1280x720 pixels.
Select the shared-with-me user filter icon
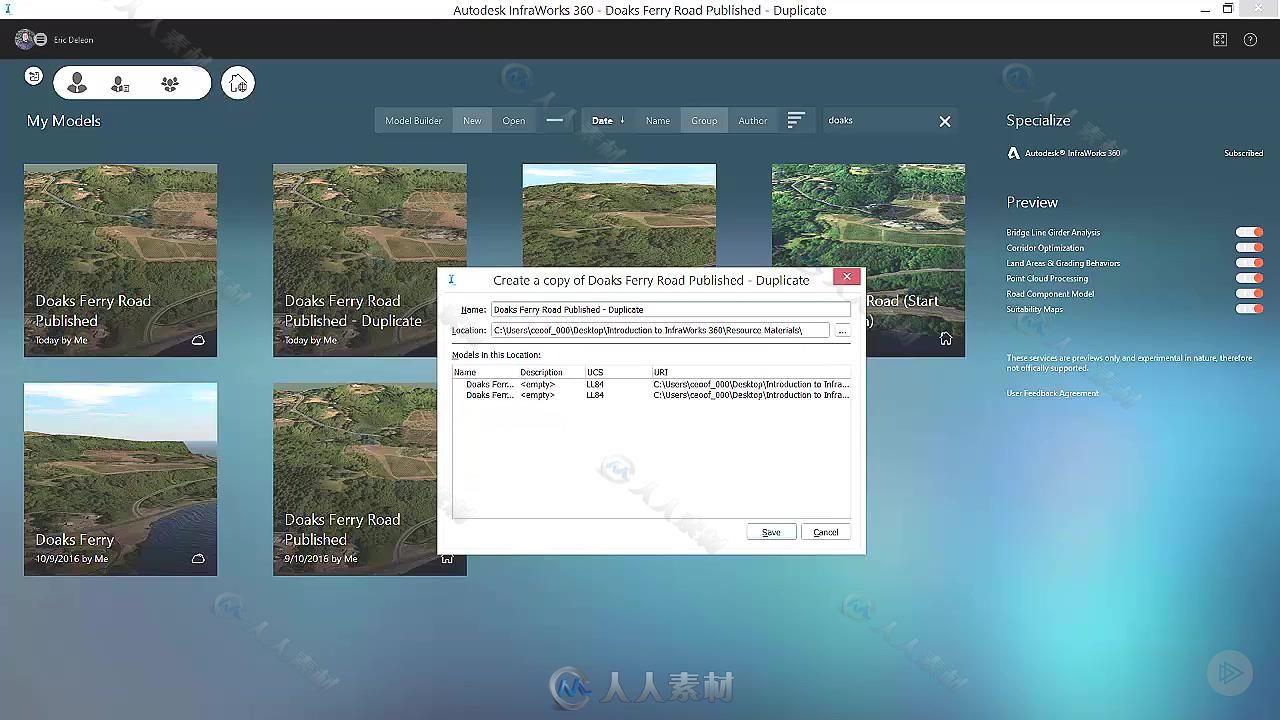click(121, 84)
